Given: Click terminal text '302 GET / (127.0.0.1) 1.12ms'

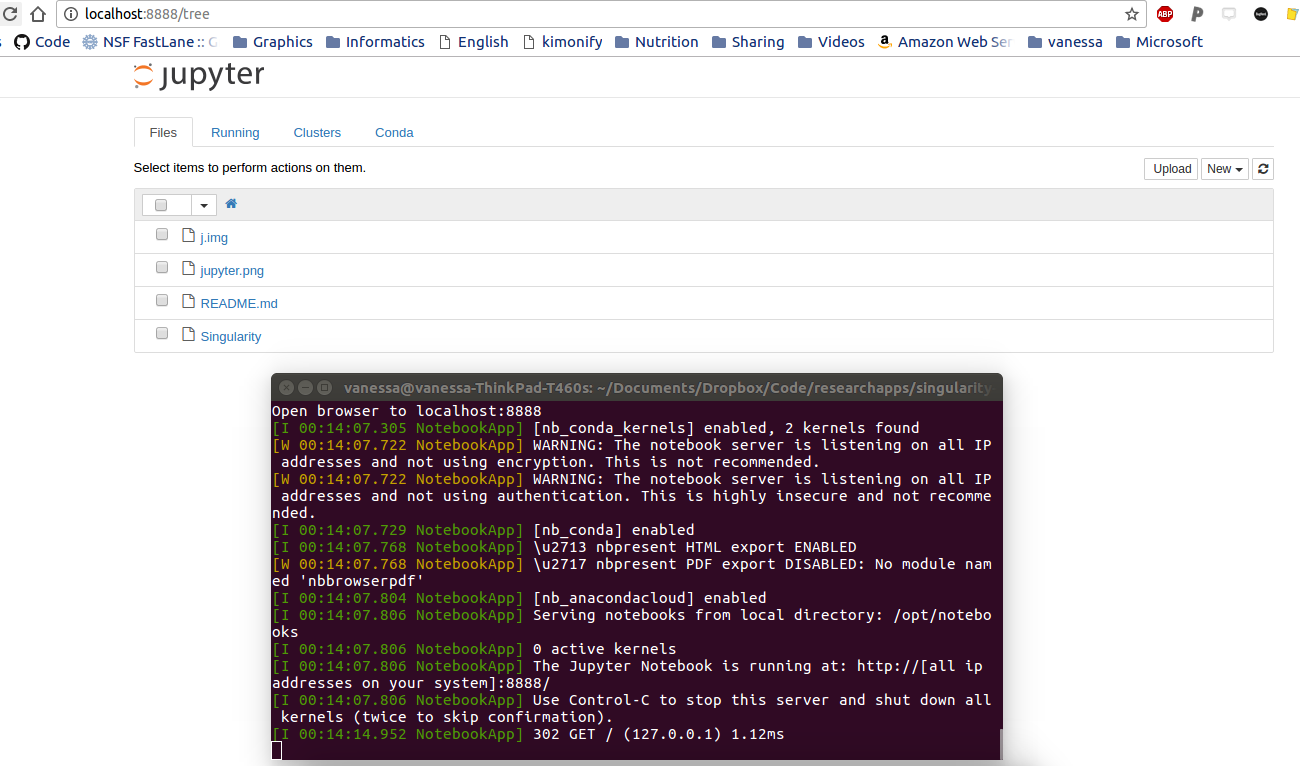Looking at the screenshot, I should coord(658,734).
